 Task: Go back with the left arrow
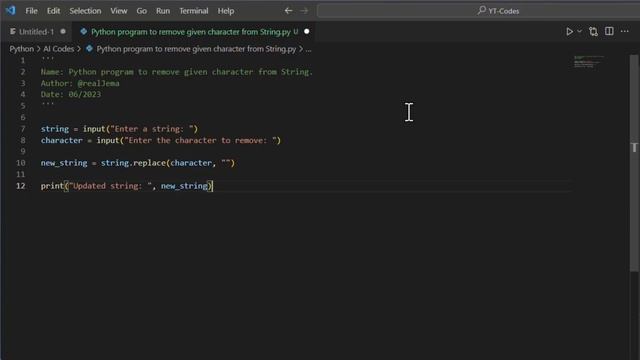point(289,11)
